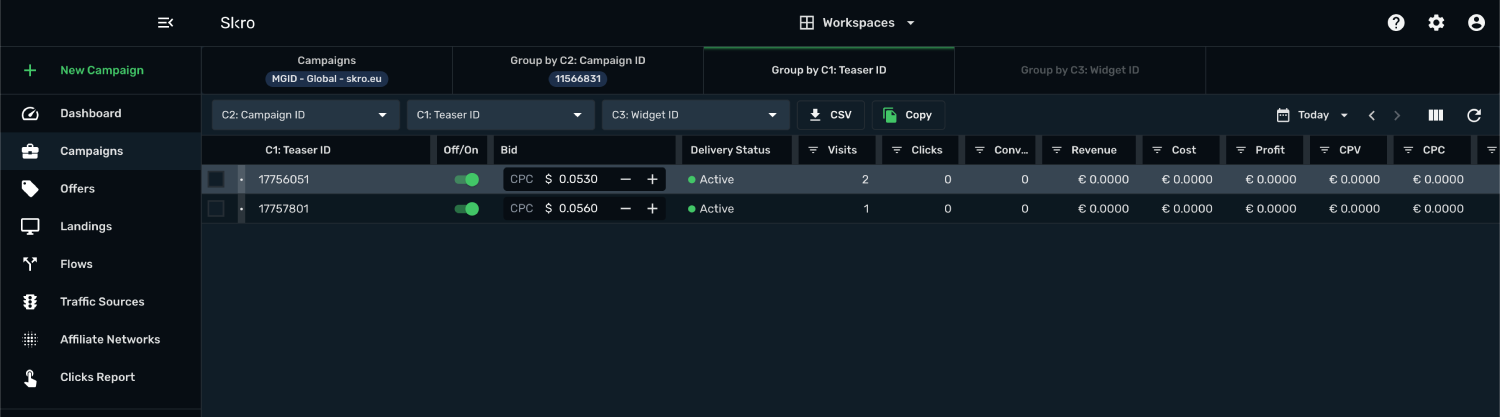Select Group by C3: Widget ID tab
Screen dimensions: 1500x417
coord(1080,70)
